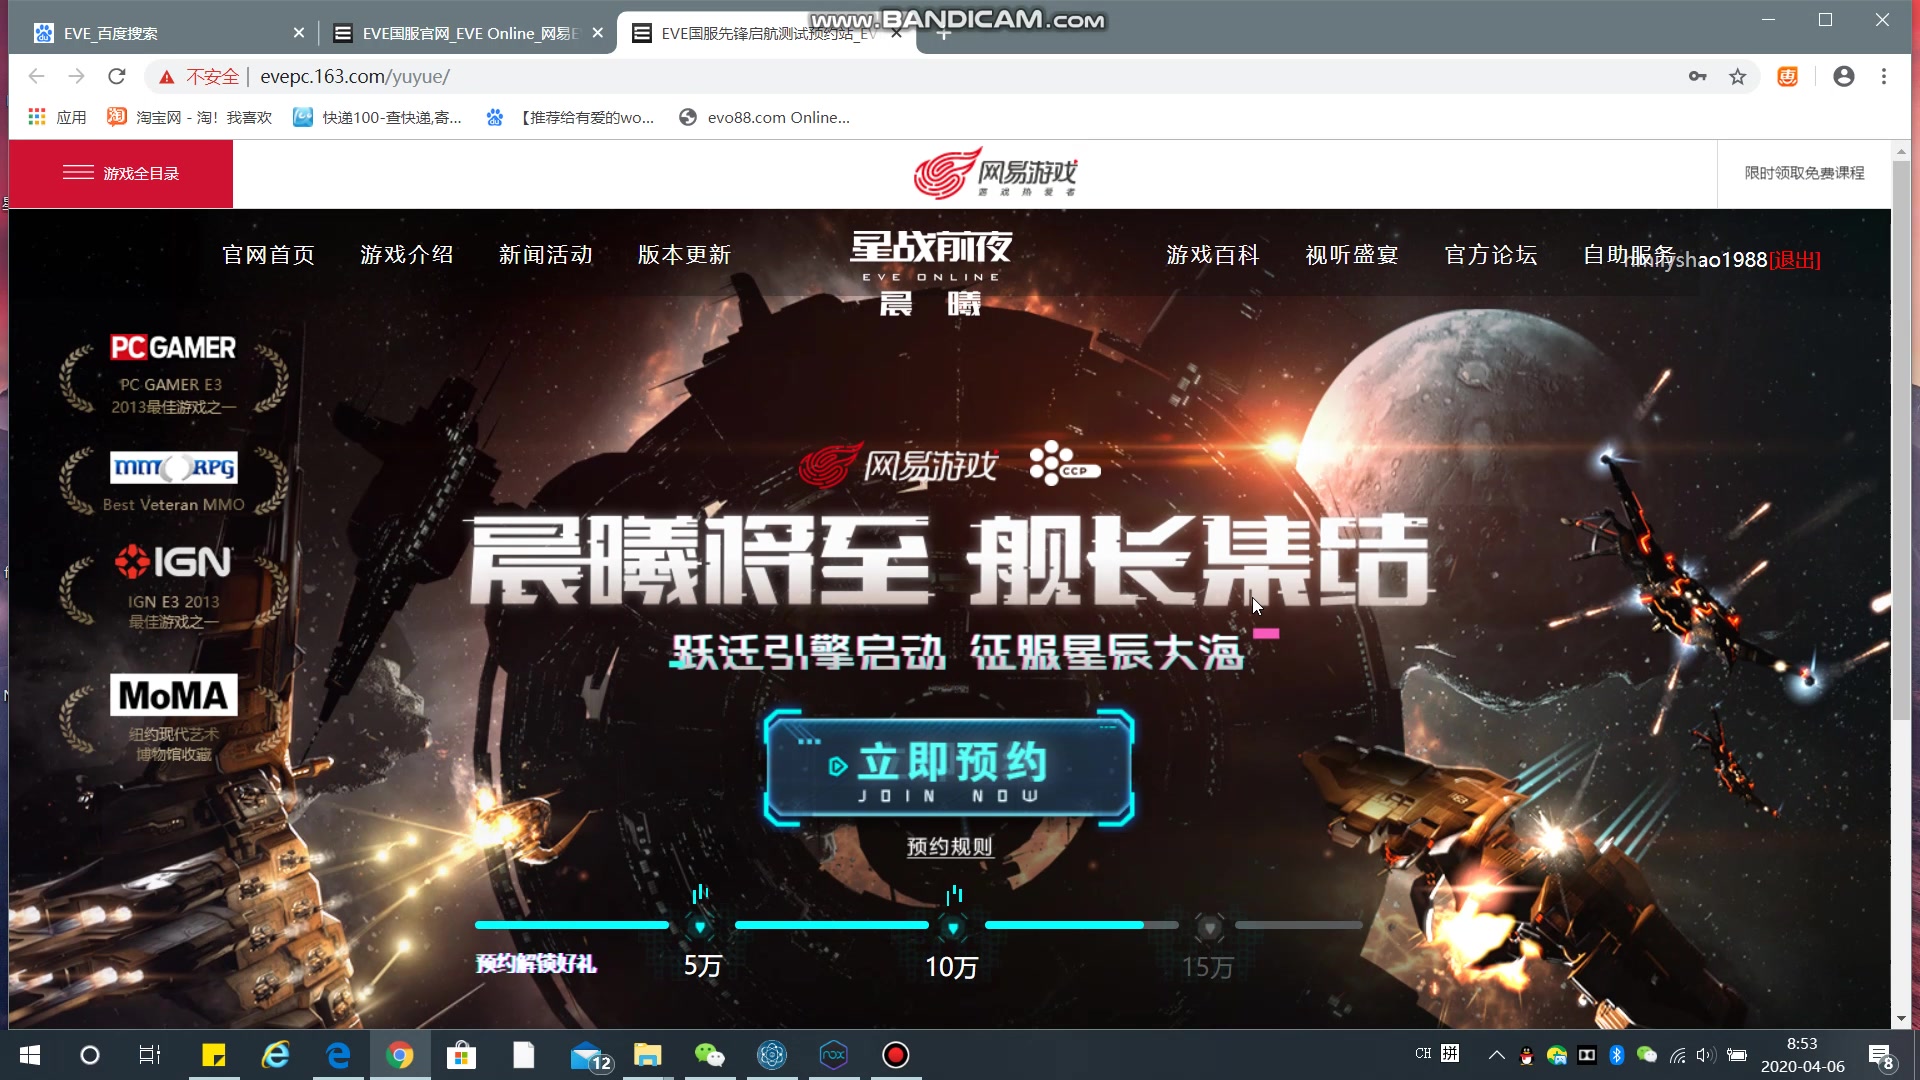Viewport: 1920px width, 1080px height.
Task: Reload the page with the refresh icon
Action: point(117,76)
